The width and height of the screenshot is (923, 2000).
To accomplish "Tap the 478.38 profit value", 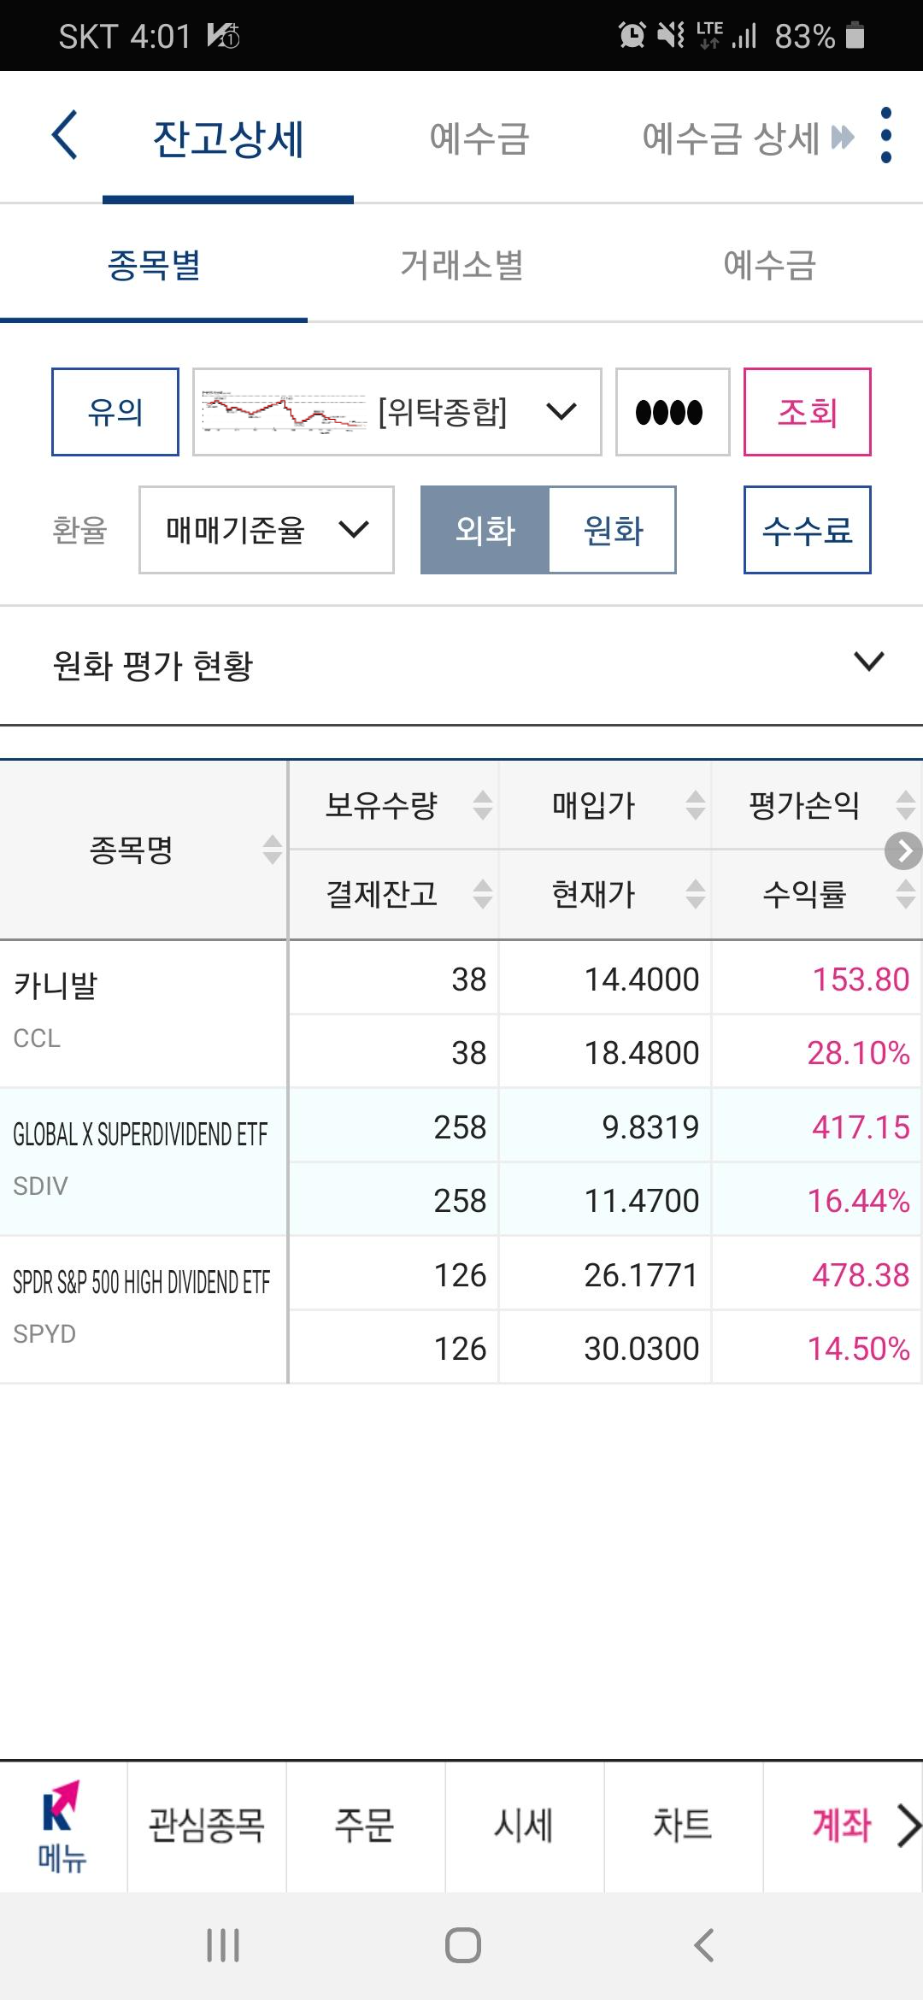I will (861, 1275).
